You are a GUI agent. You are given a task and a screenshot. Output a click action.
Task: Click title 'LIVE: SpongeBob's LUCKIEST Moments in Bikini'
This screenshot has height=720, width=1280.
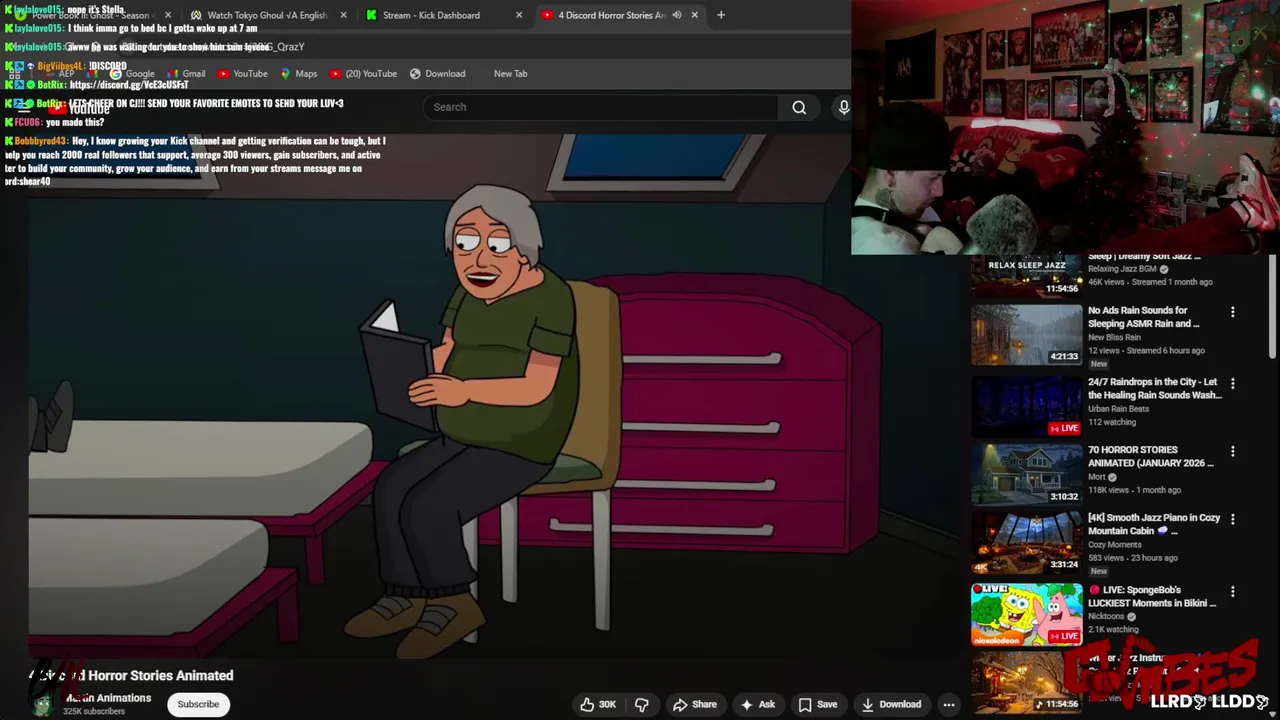[1152, 596]
